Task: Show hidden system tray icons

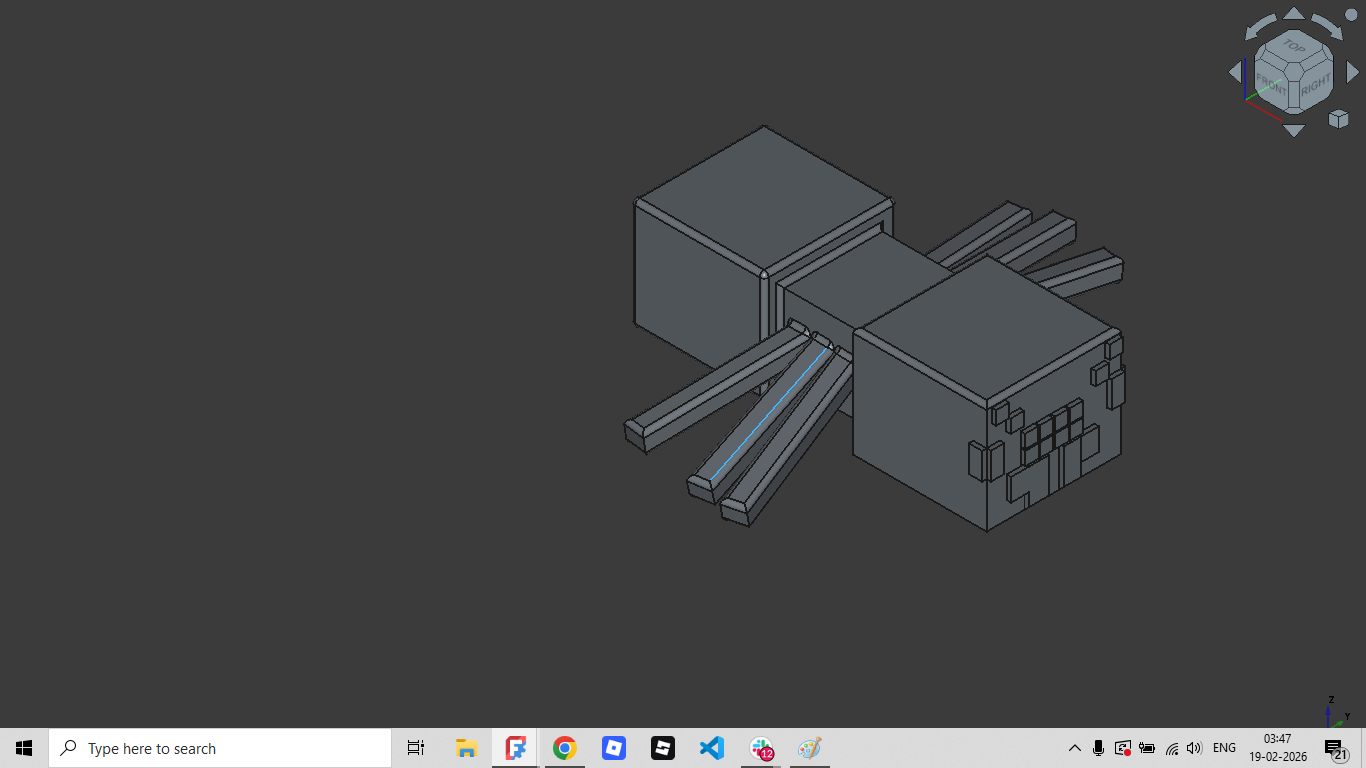Action: 1075,748
